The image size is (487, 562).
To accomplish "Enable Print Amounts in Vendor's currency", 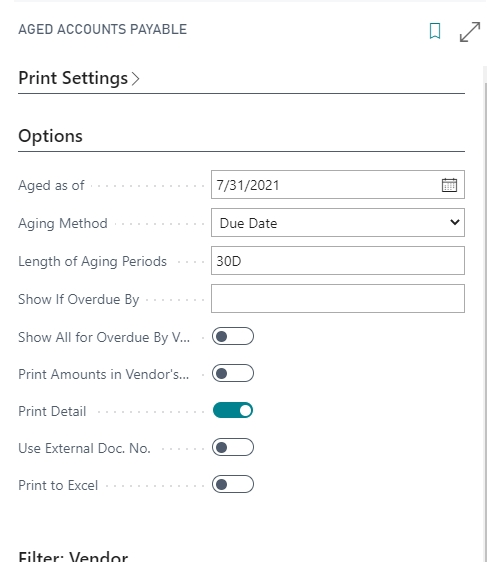I will pos(233,373).
